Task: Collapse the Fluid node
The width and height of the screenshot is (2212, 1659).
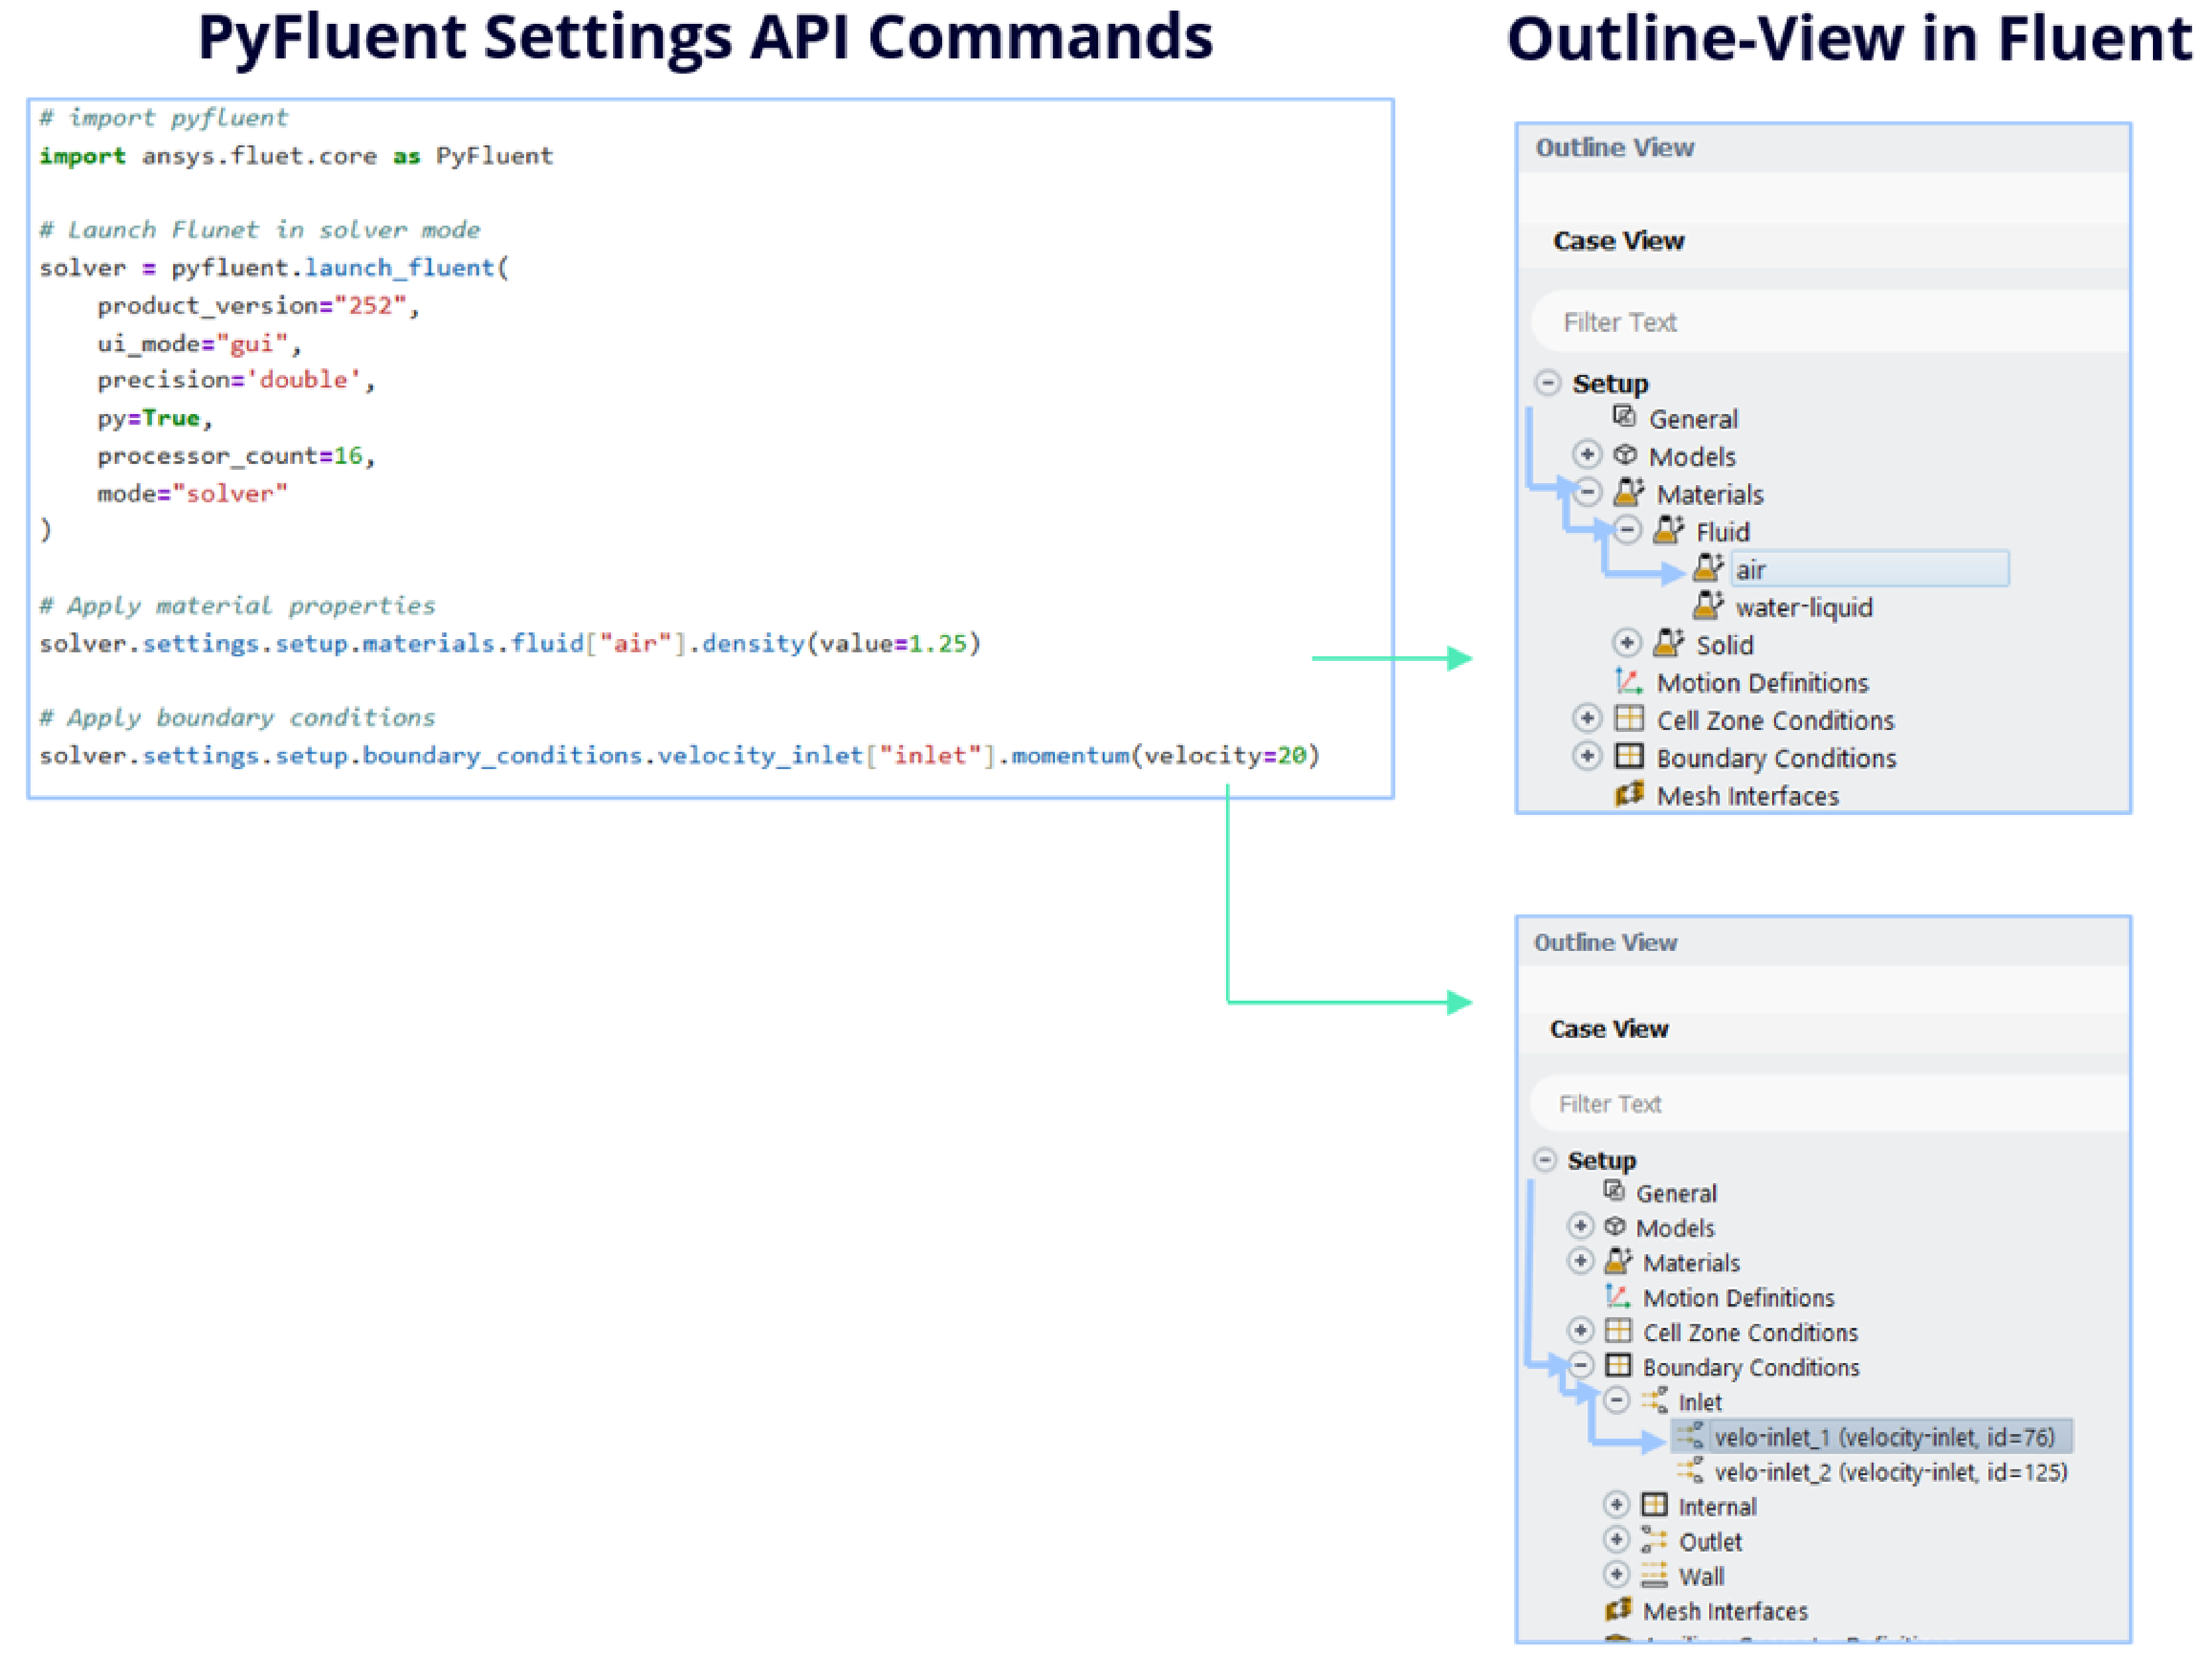Action: point(1627,530)
